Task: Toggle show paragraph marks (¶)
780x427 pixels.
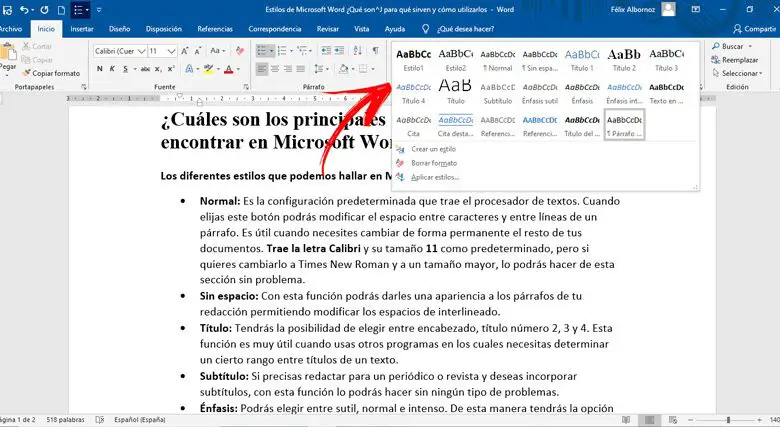Action: (376, 51)
